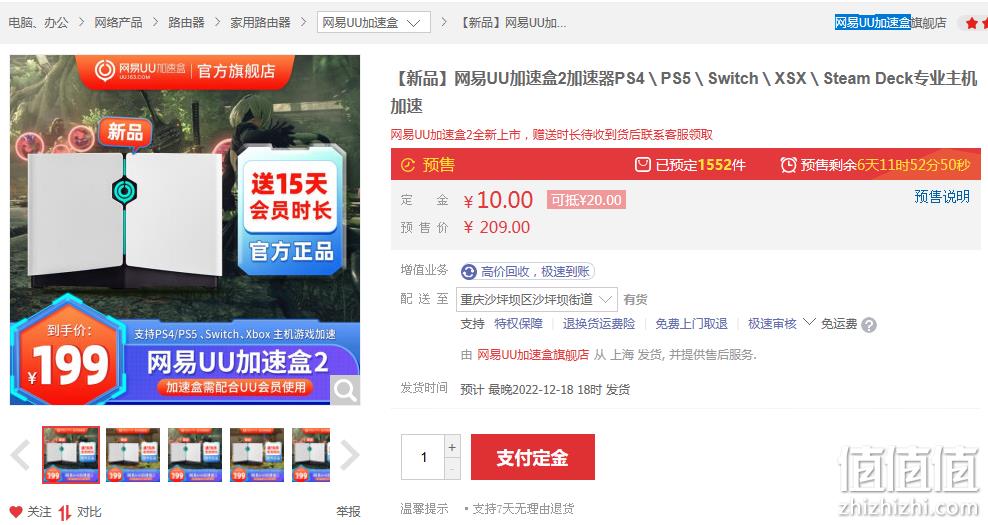Click the clock icon before 预售剩余
Image resolution: width=988 pixels, height=525 pixels.
[788, 165]
